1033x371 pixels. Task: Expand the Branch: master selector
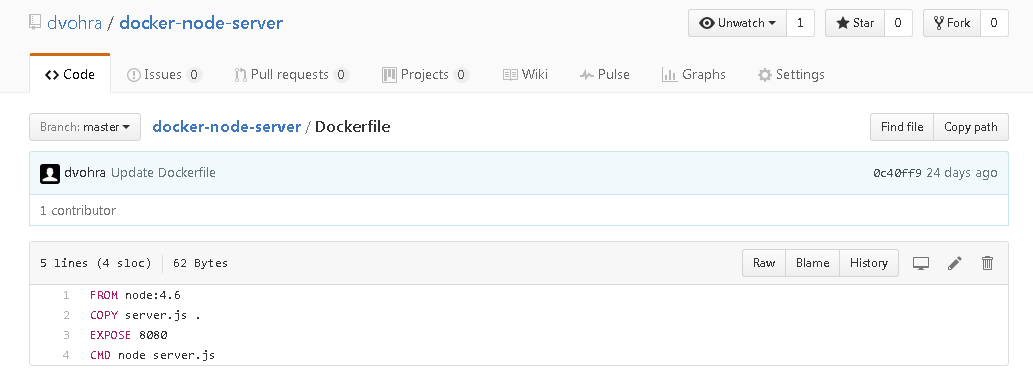[x=85, y=127]
